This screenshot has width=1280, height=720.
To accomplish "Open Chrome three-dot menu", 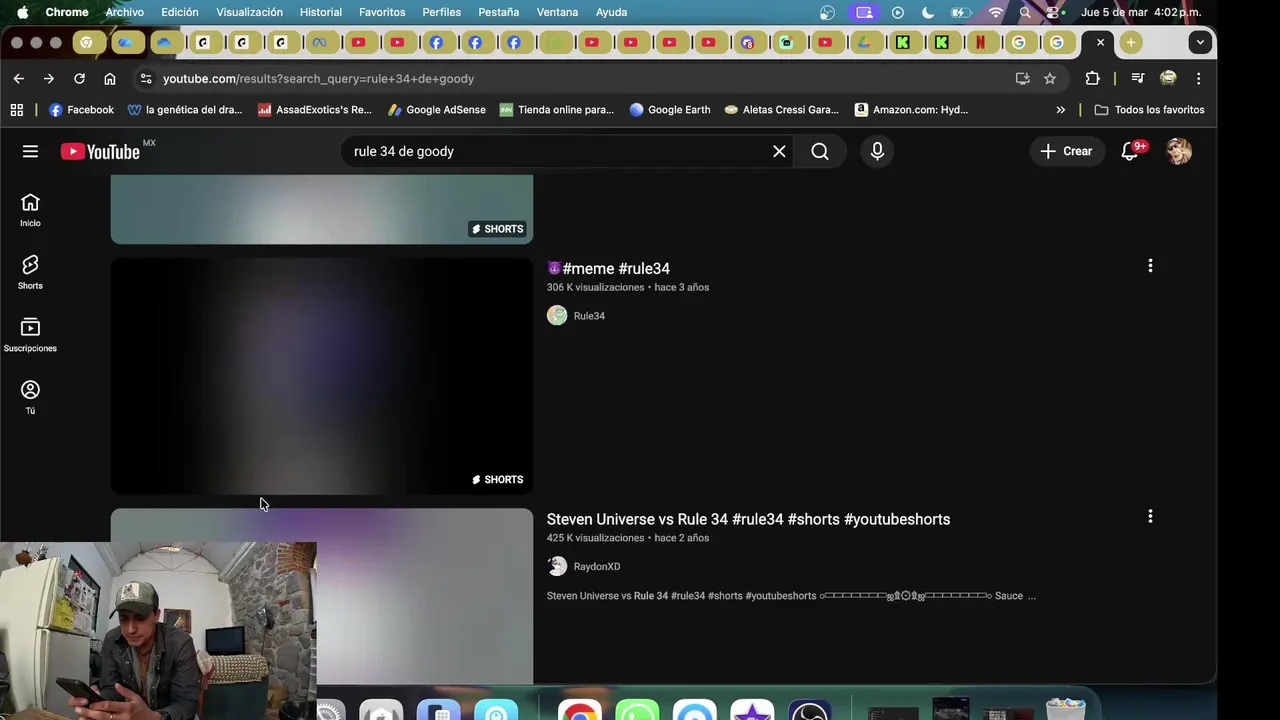I will coord(1198,78).
